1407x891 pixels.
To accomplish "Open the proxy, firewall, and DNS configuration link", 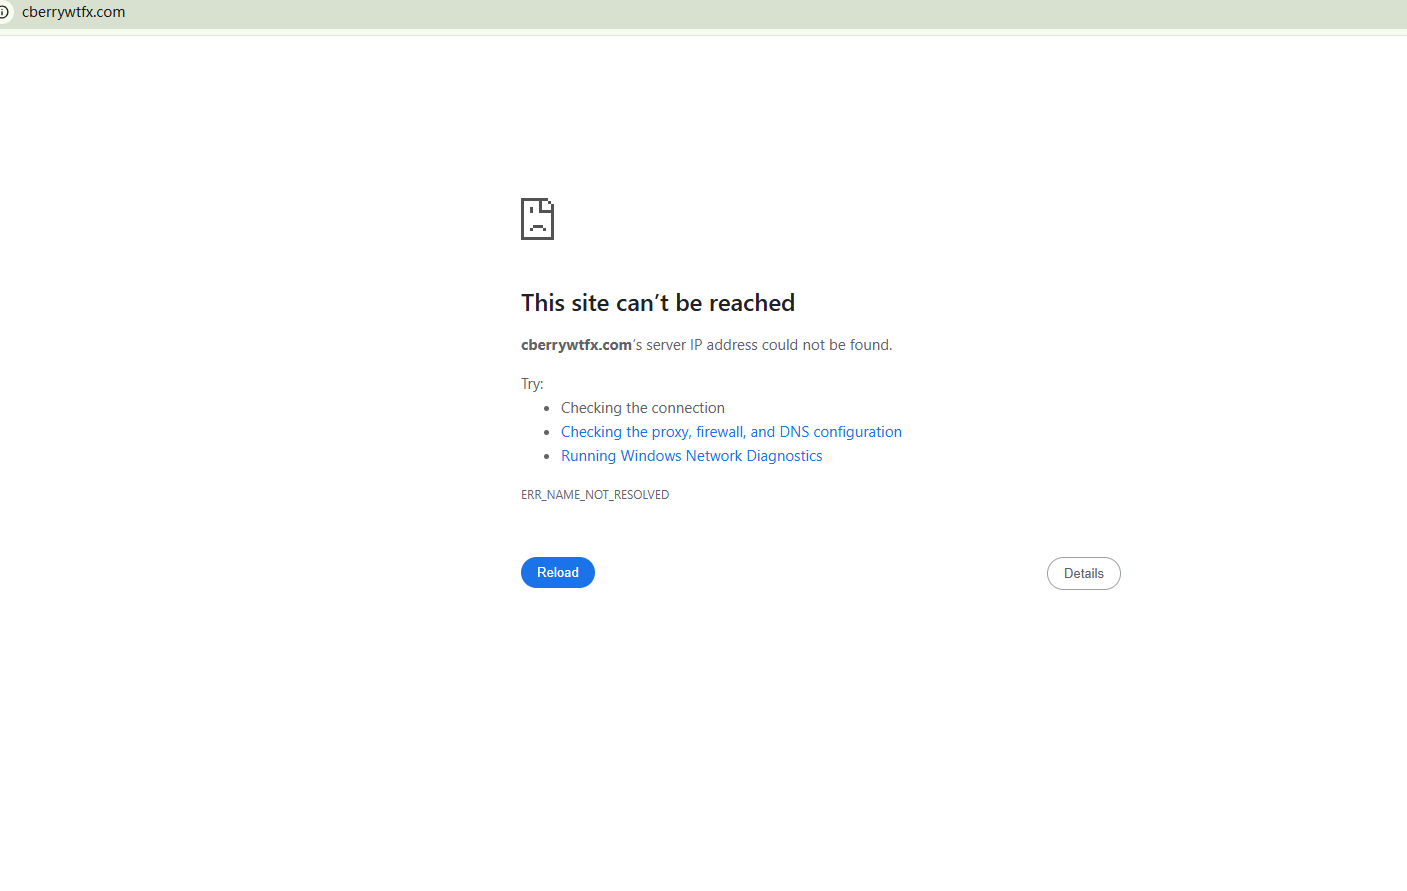I will point(731,432).
